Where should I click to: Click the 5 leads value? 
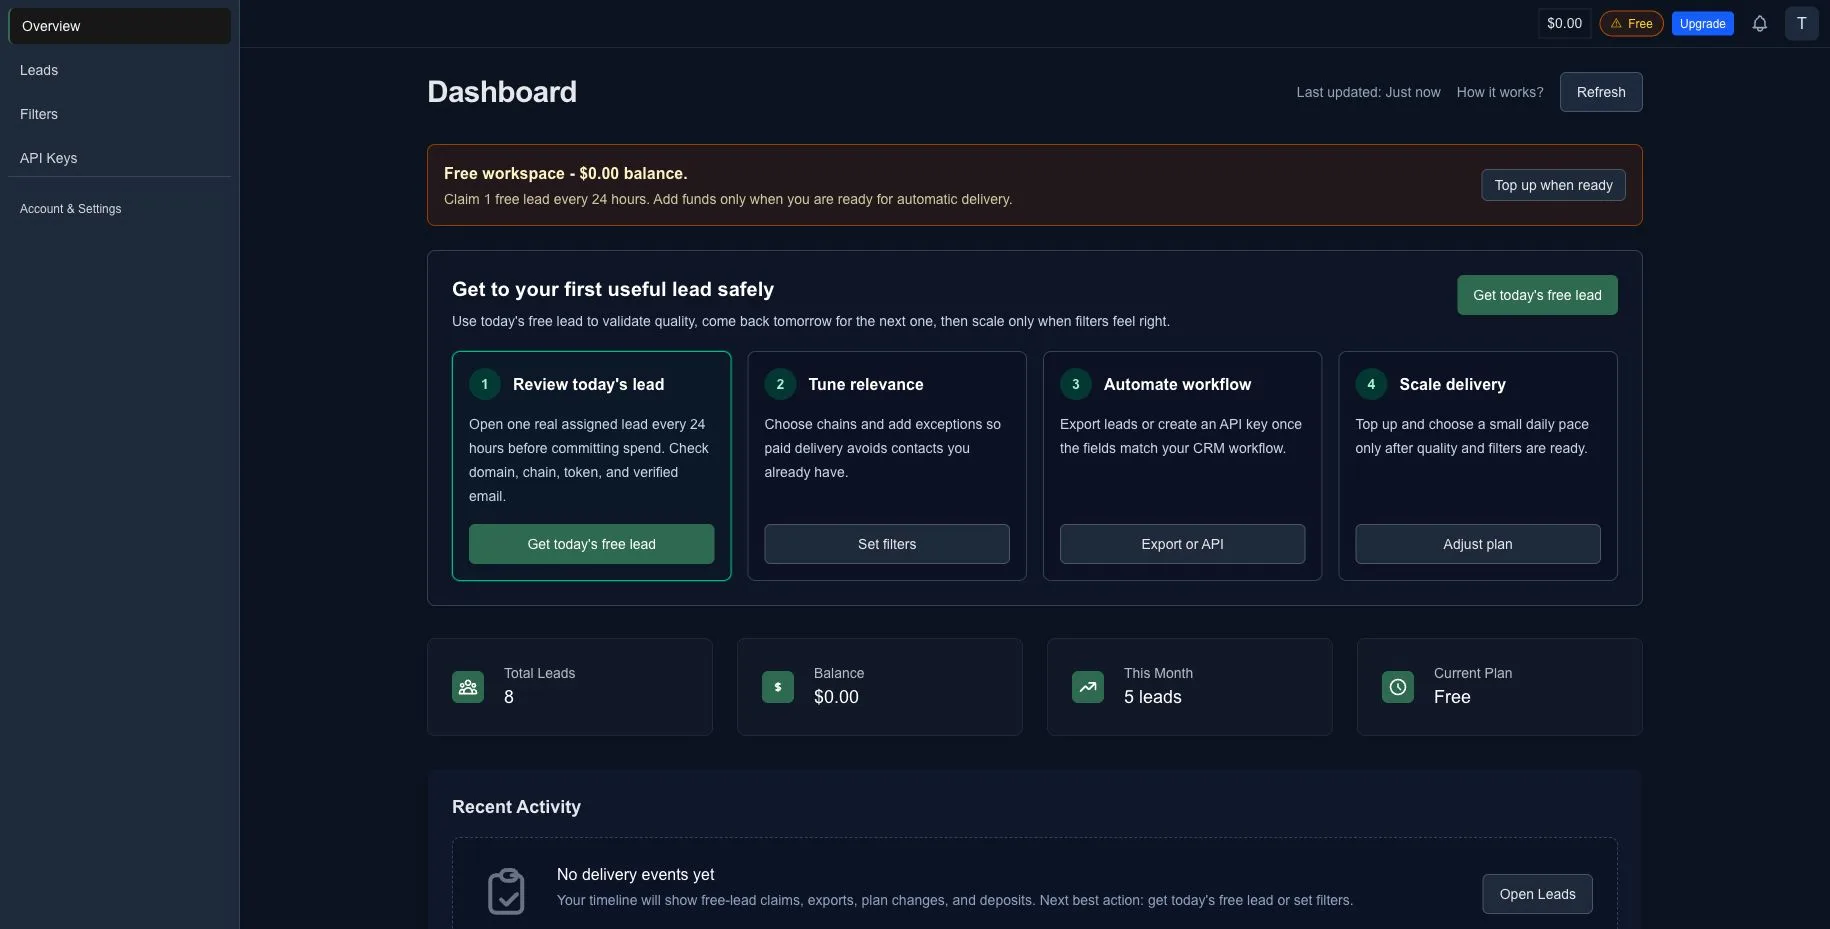[1152, 697]
